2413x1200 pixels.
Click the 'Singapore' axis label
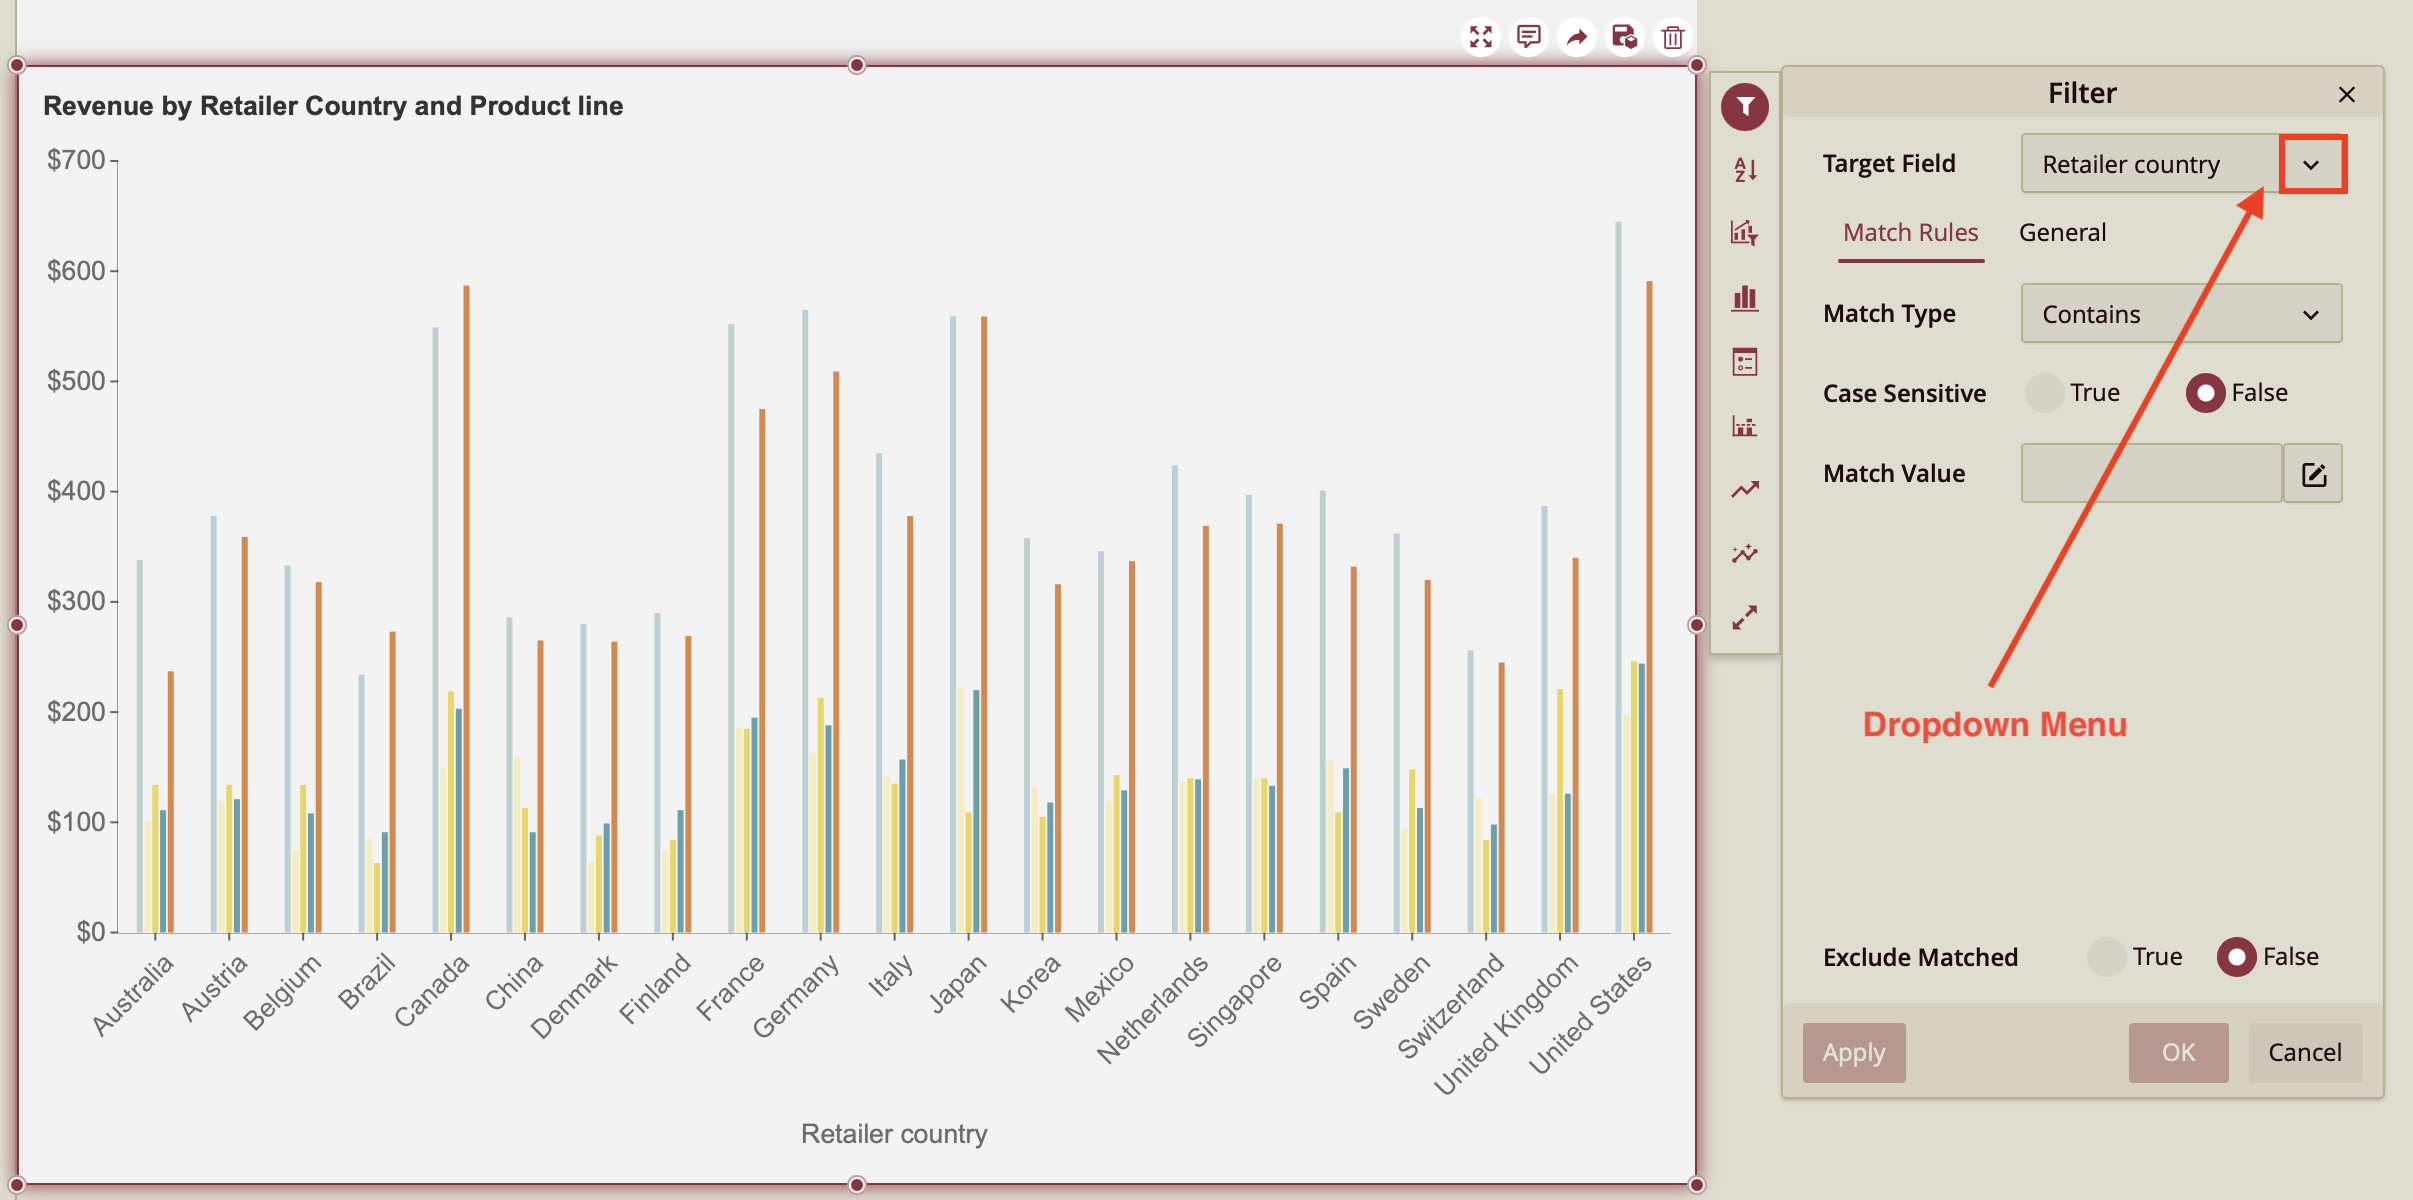pyautogui.click(x=1234, y=1001)
